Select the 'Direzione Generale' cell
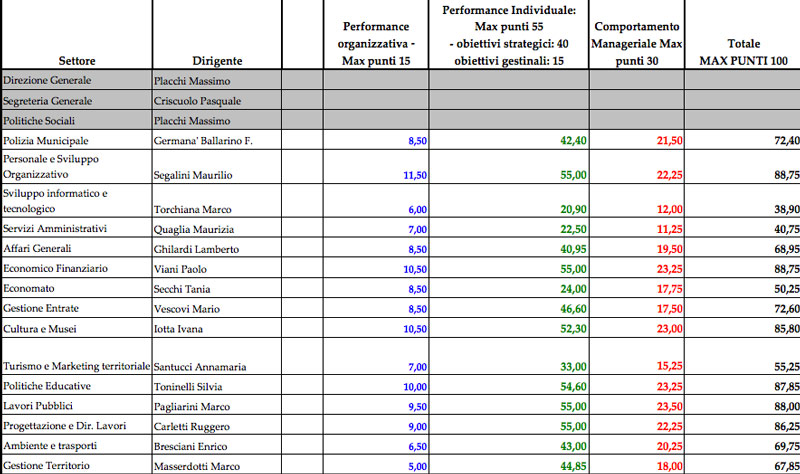 [48, 80]
